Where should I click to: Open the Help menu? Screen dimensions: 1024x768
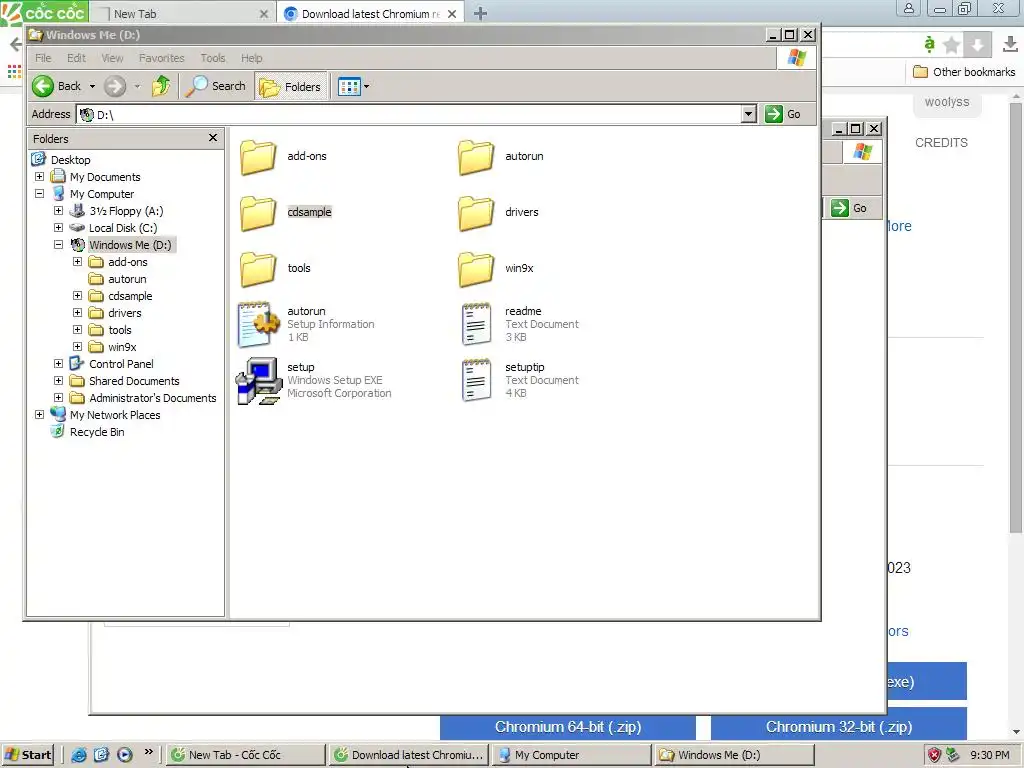(251, 58)
